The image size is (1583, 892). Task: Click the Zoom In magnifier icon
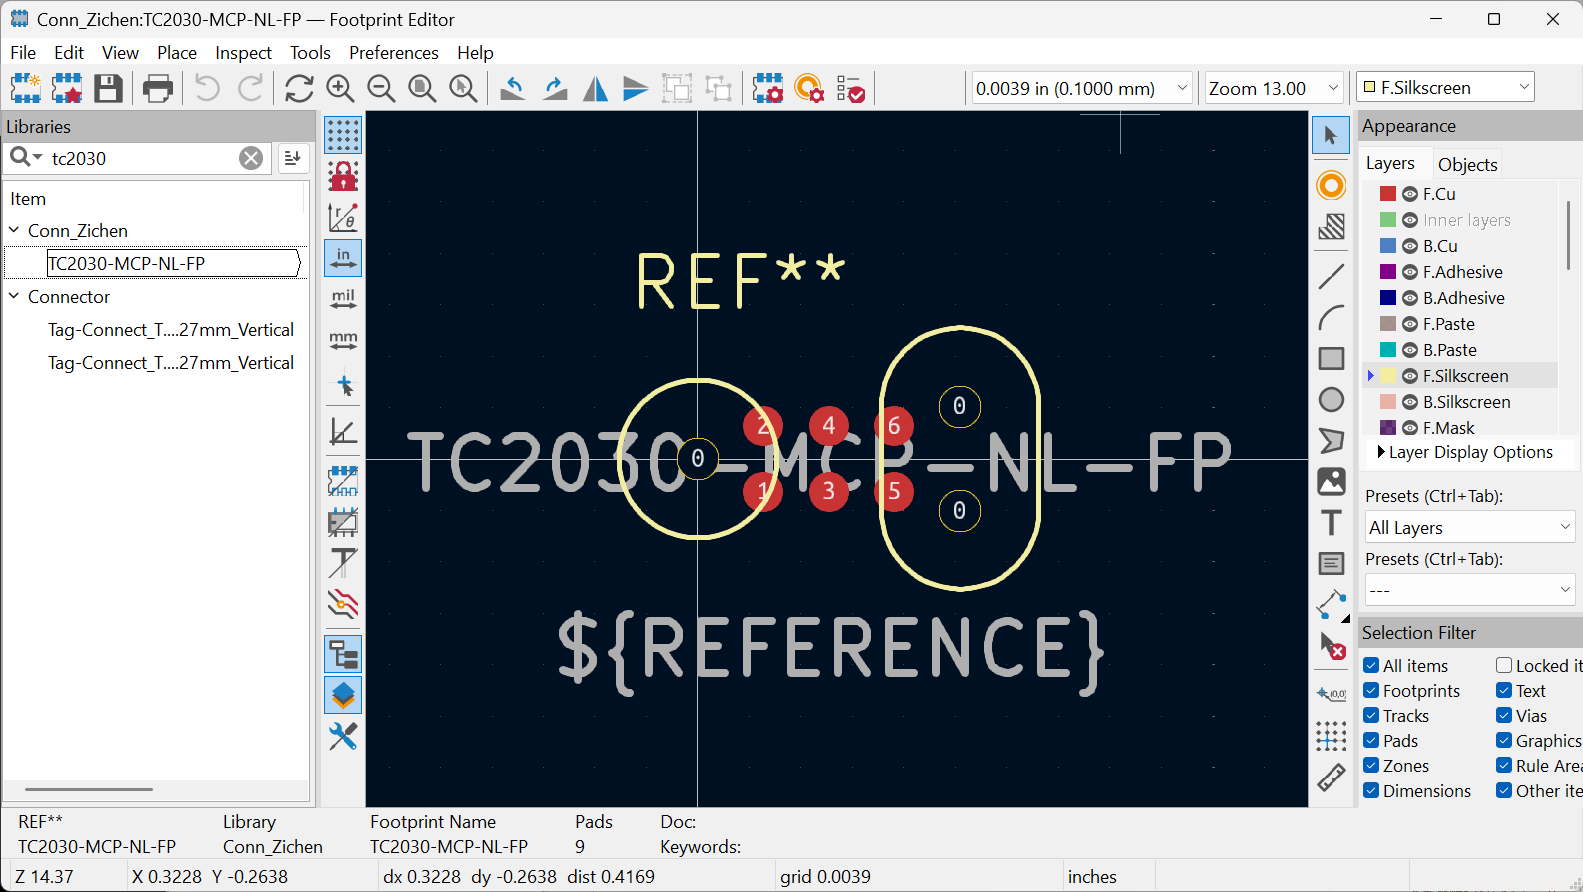click(x=340, y=89)
